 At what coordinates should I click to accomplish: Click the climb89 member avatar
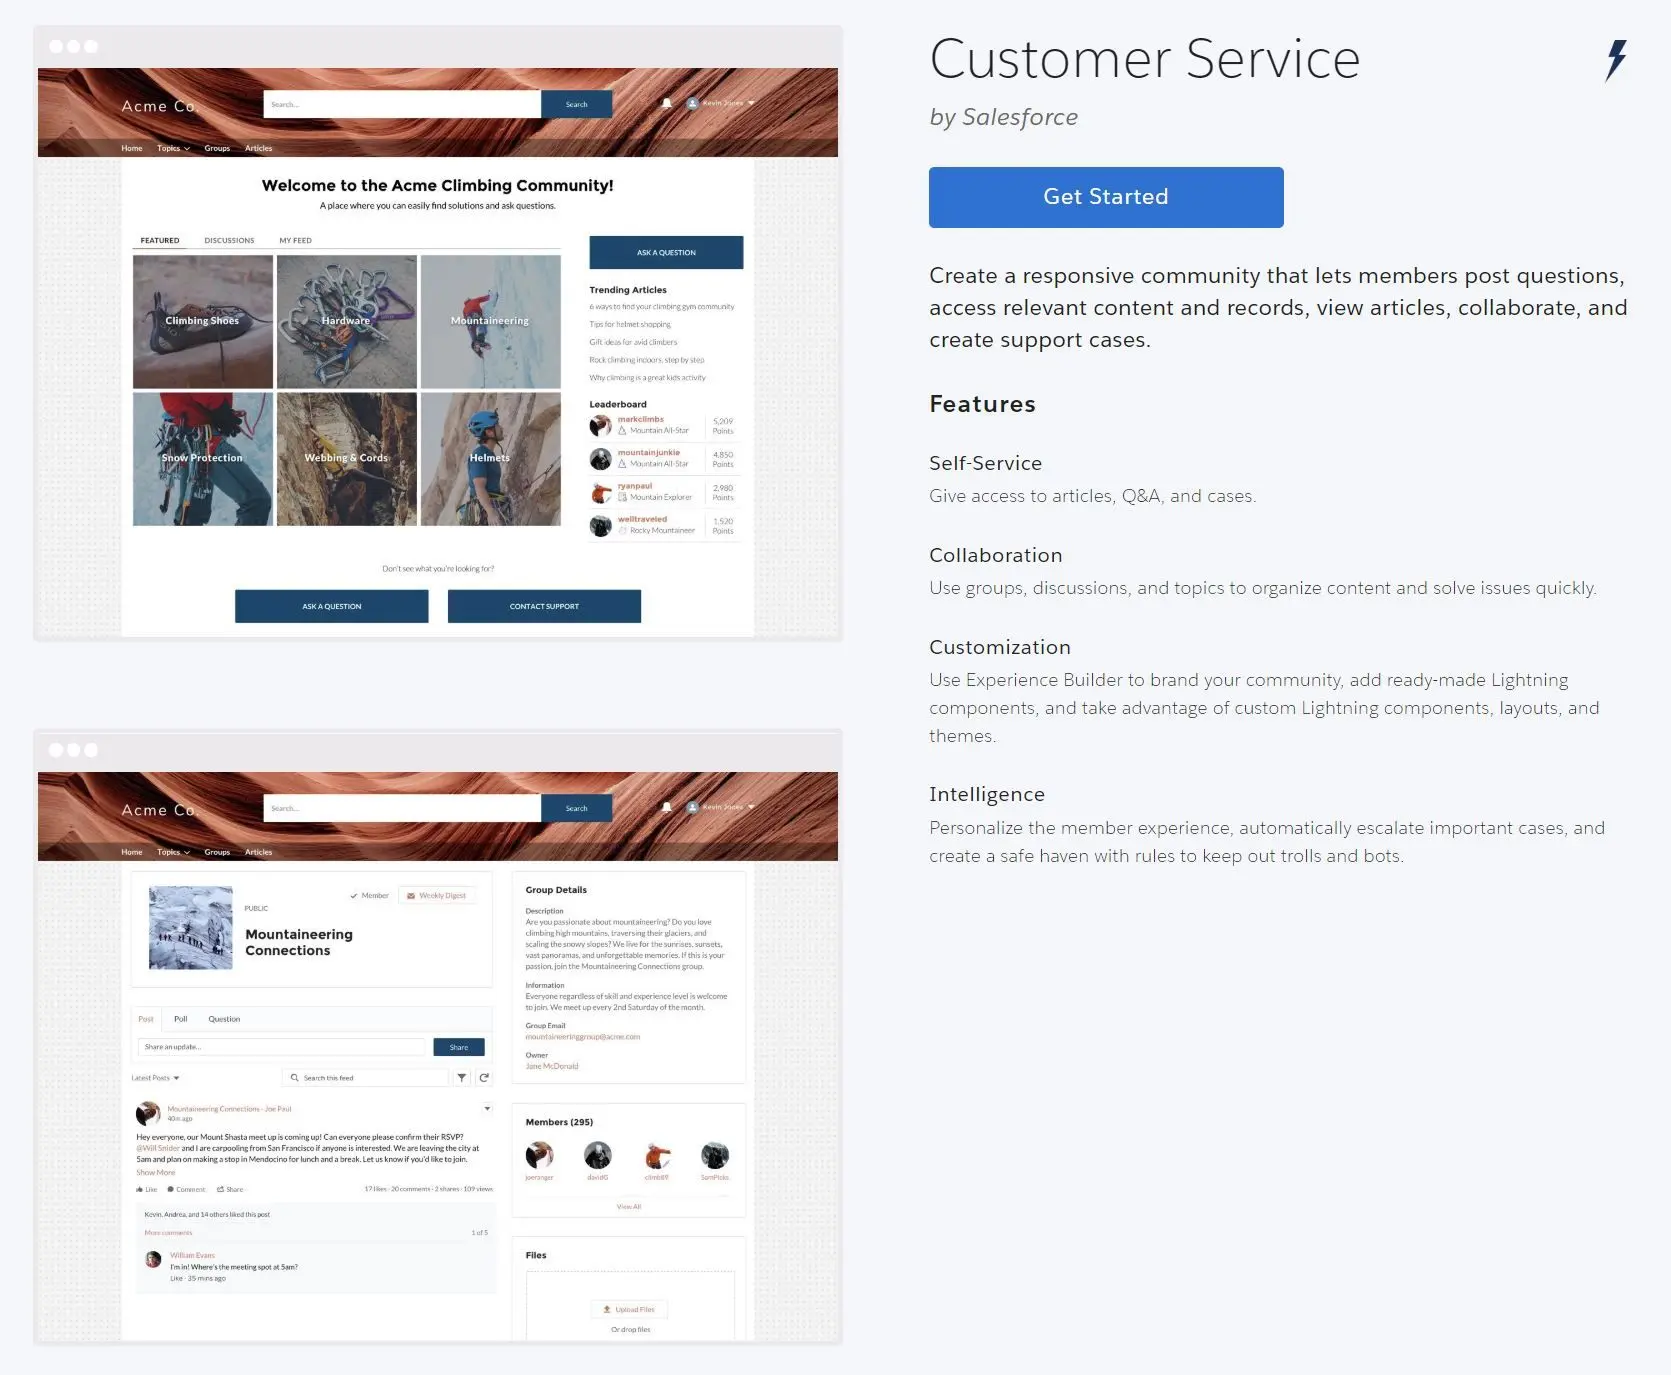coord(657,1155)
